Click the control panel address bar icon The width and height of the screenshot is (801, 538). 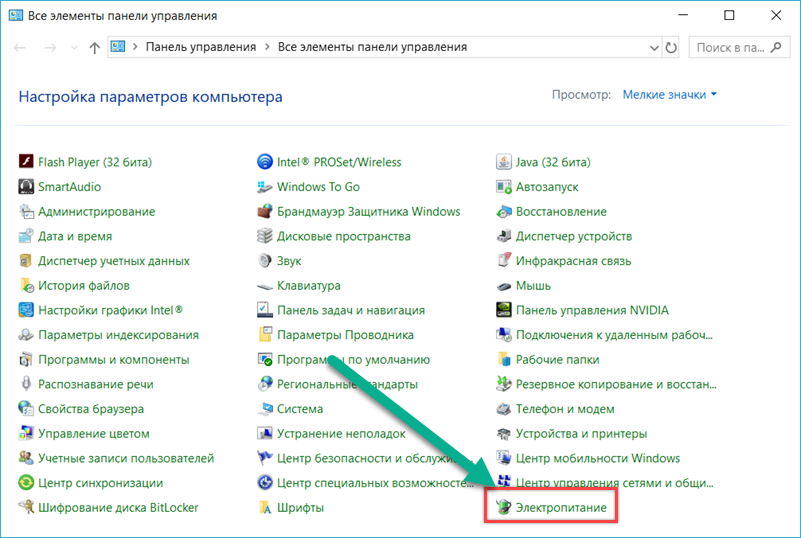pos(118,47)
